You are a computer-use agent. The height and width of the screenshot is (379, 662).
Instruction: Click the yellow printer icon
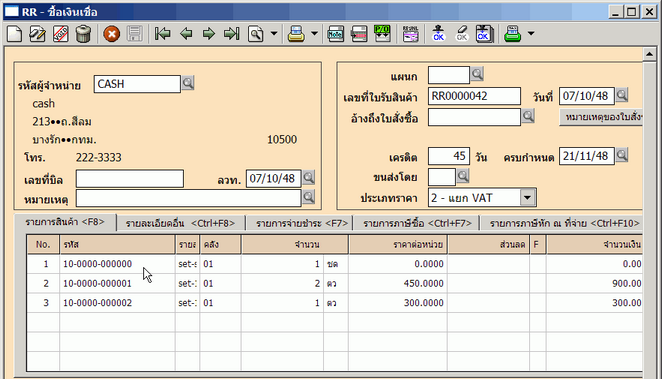tap(296, 34)
